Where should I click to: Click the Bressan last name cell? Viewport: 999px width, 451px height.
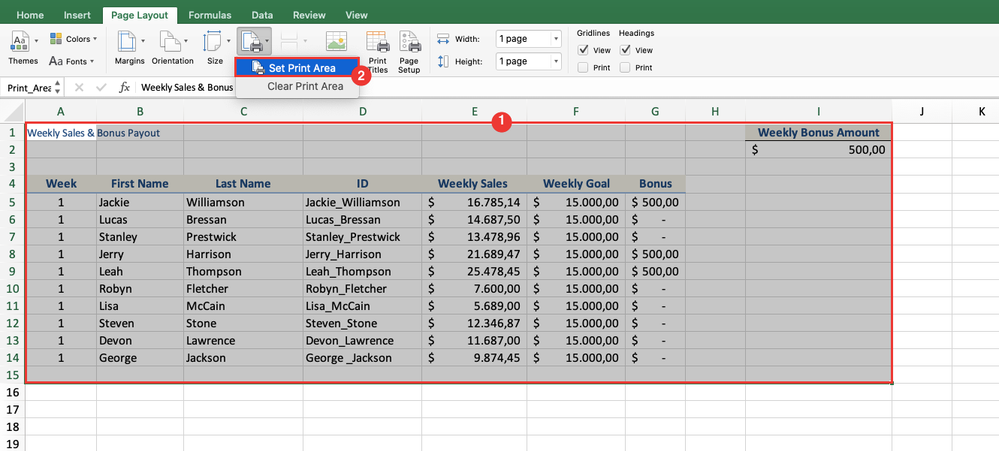(243, 220)
